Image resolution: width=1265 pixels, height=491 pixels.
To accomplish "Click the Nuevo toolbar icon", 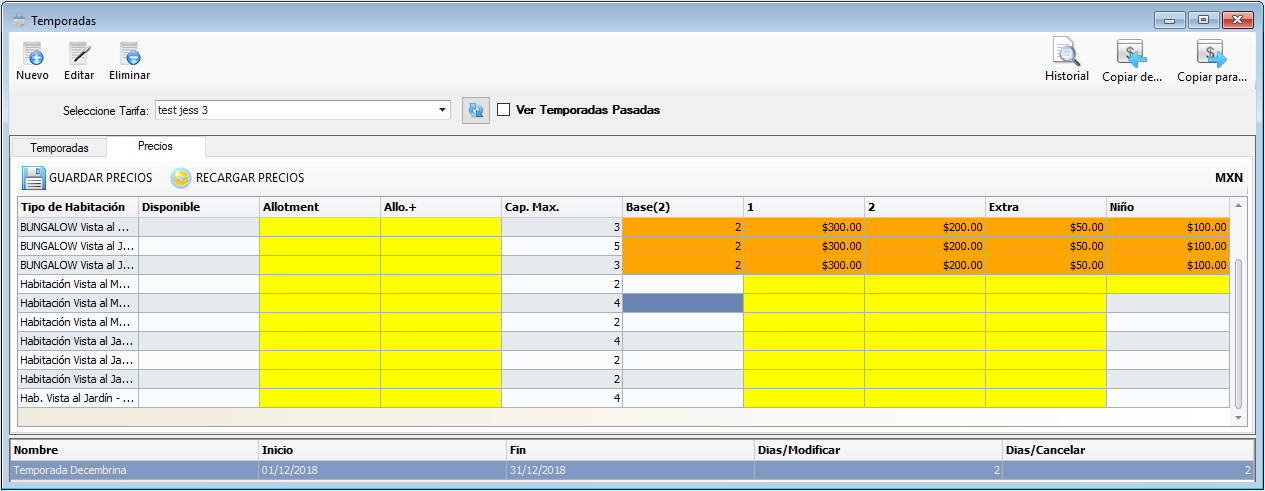I will click(x=32, y=54).
